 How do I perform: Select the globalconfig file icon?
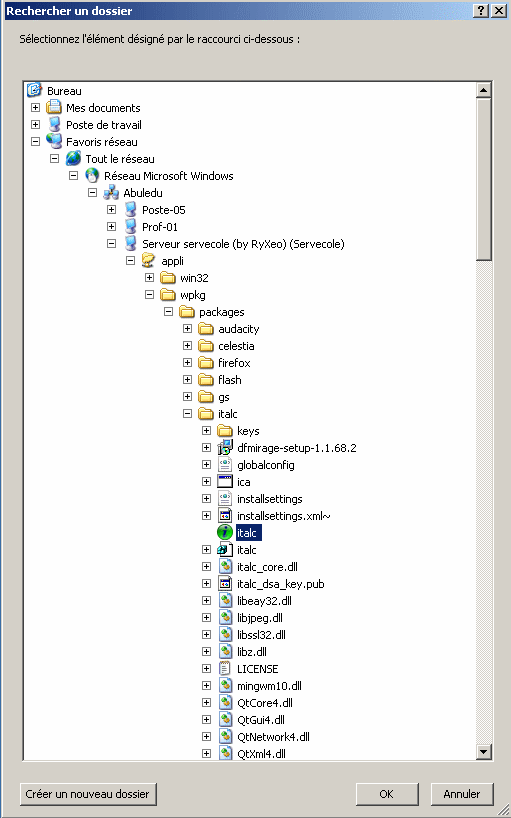tap(225, 465)
